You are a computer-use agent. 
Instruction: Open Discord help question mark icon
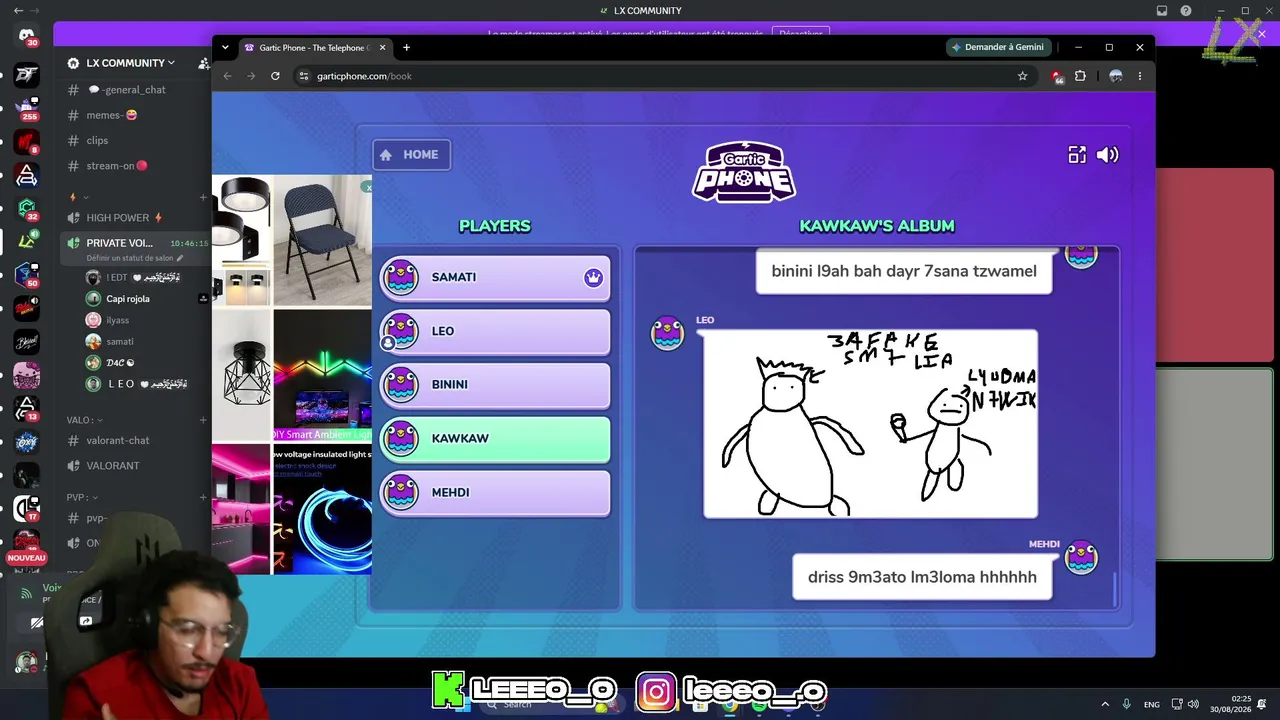point(1185,11)
